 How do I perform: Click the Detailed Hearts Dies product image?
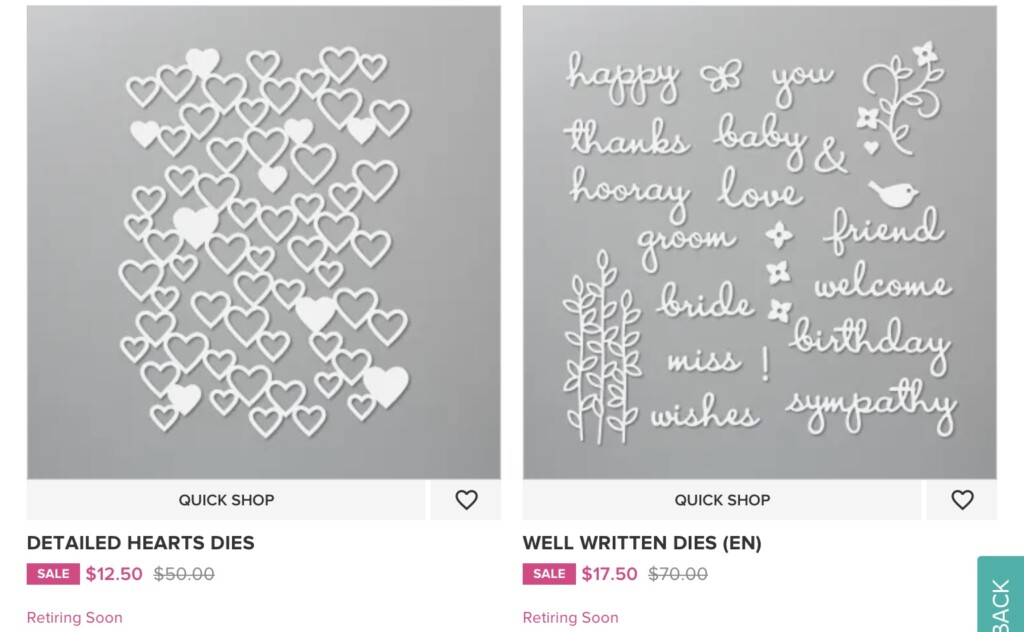264,242
